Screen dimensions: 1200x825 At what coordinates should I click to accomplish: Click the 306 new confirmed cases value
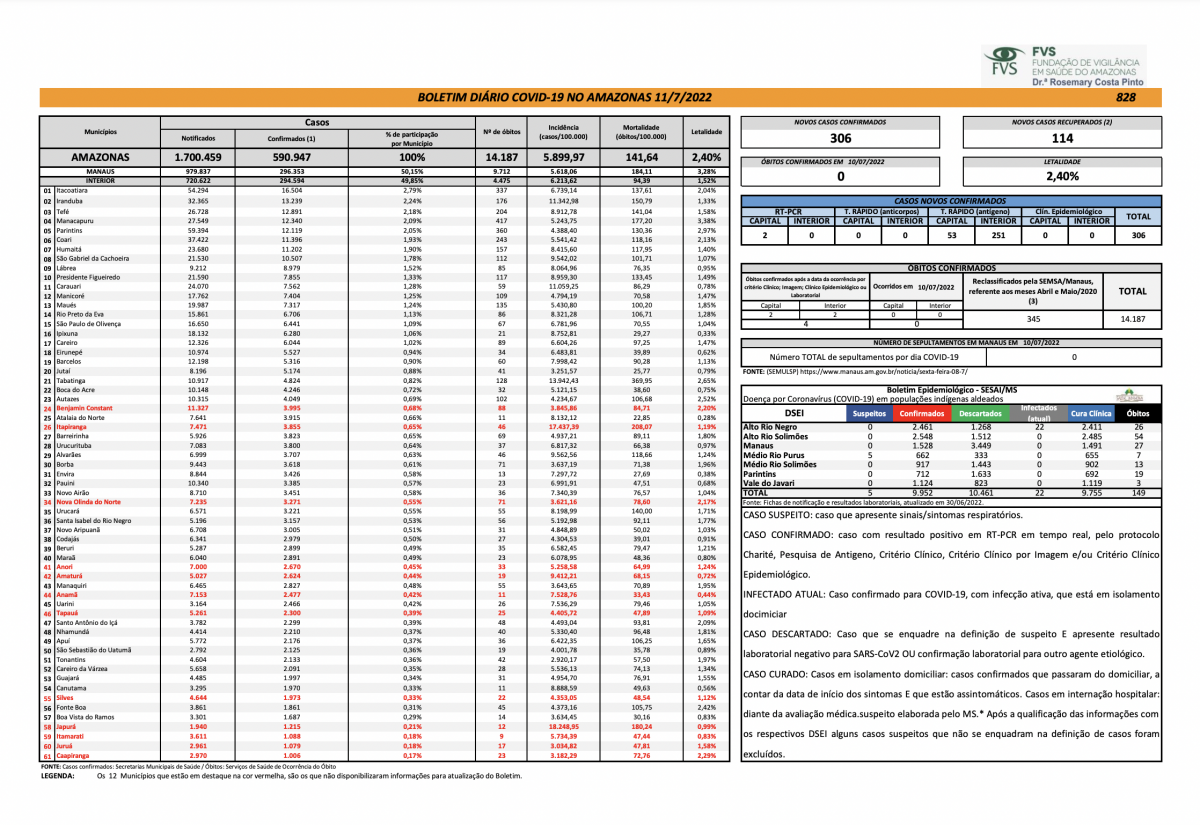(x=840, y=139)
